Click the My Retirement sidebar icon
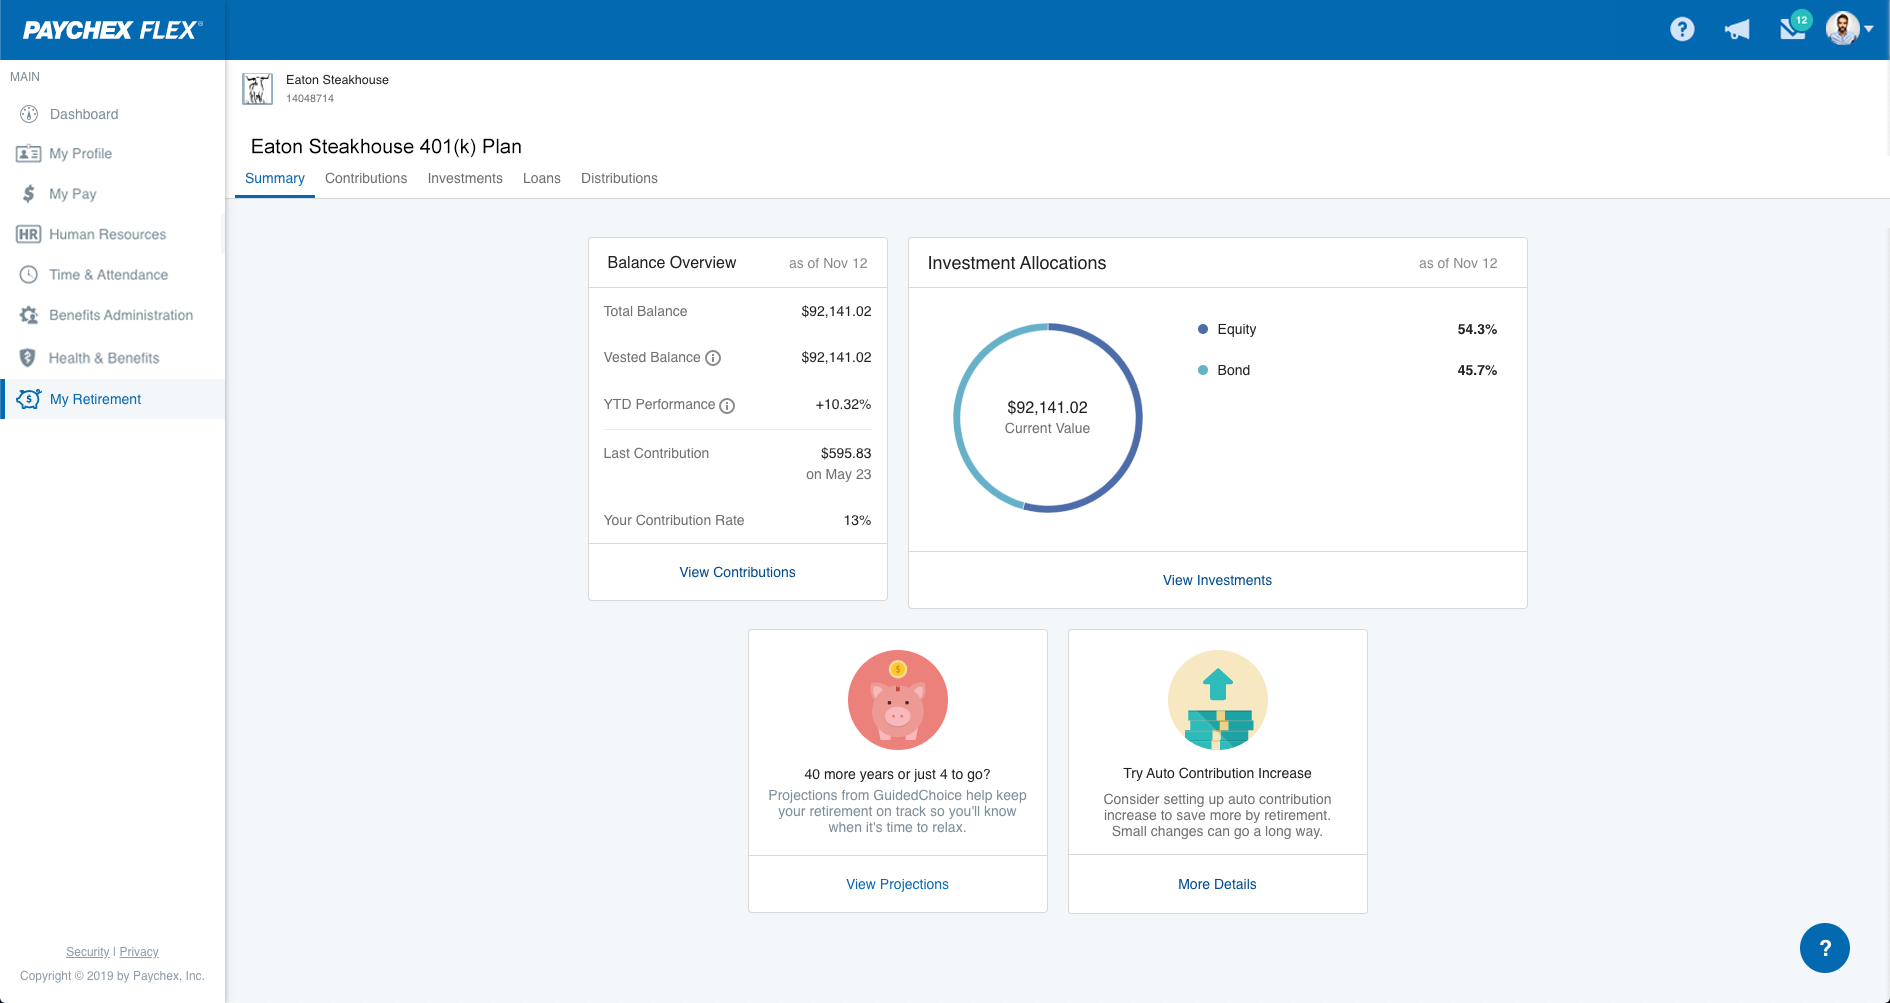1890x1003 pixels. click(29, 399)
